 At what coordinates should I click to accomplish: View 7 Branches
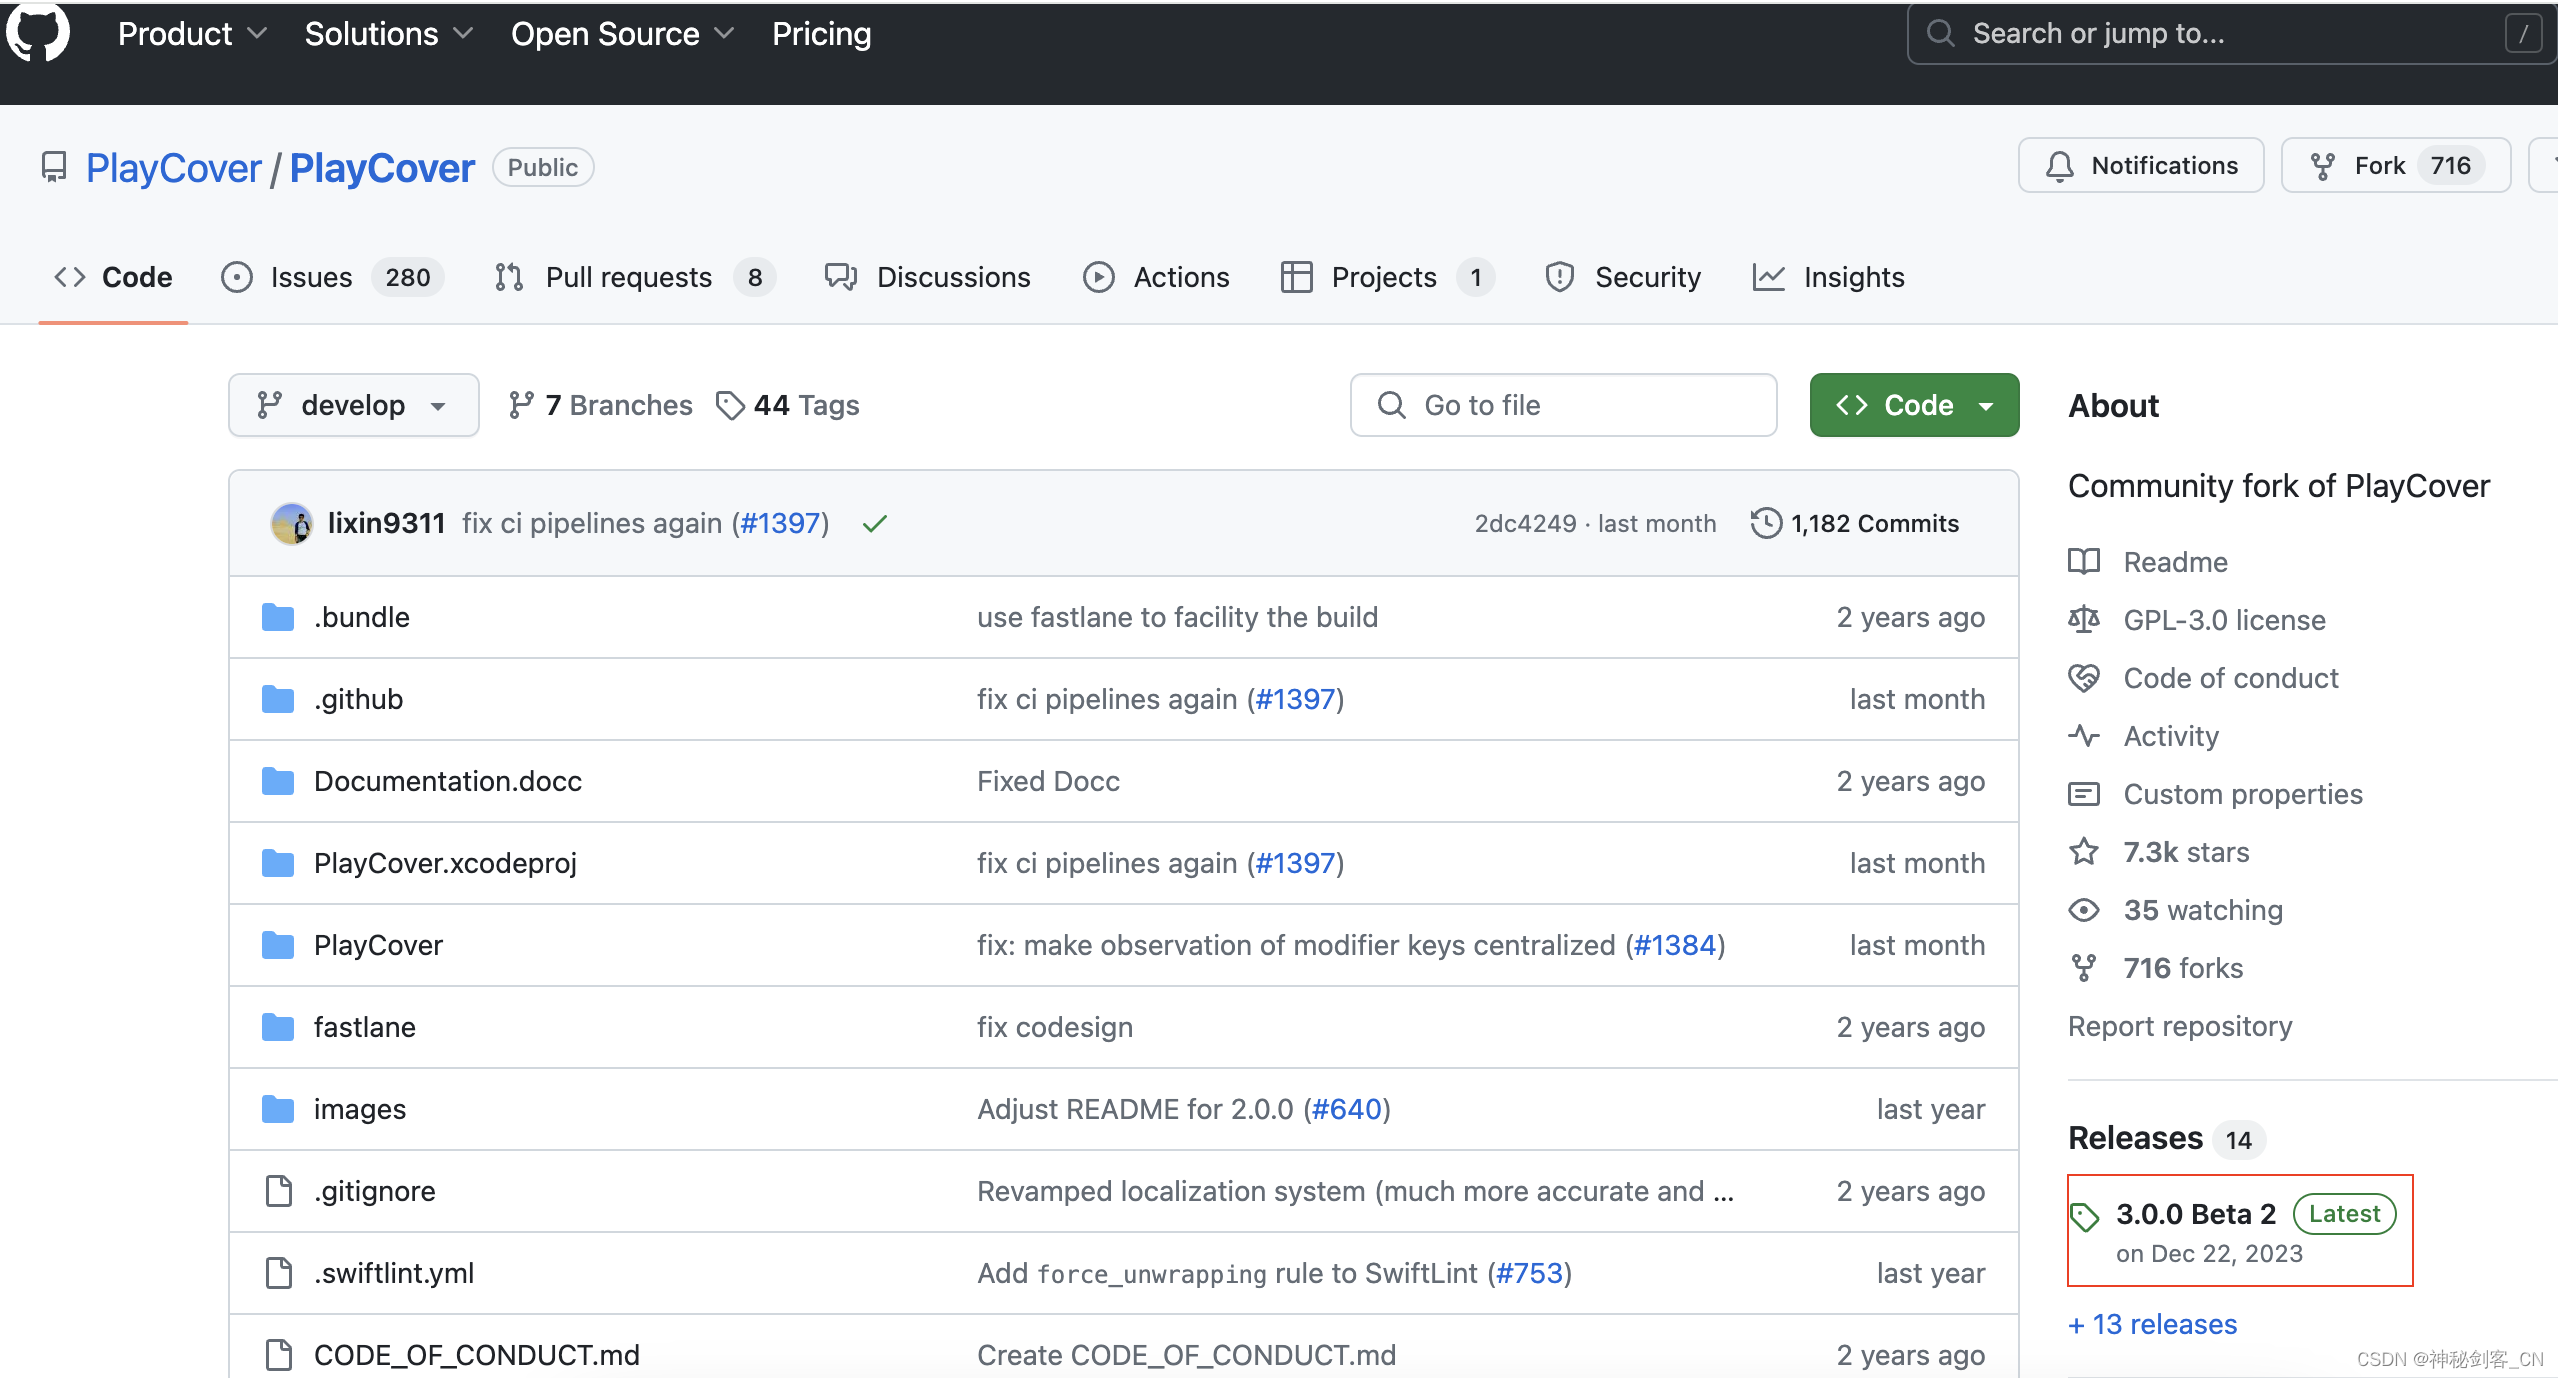point(600,405)
